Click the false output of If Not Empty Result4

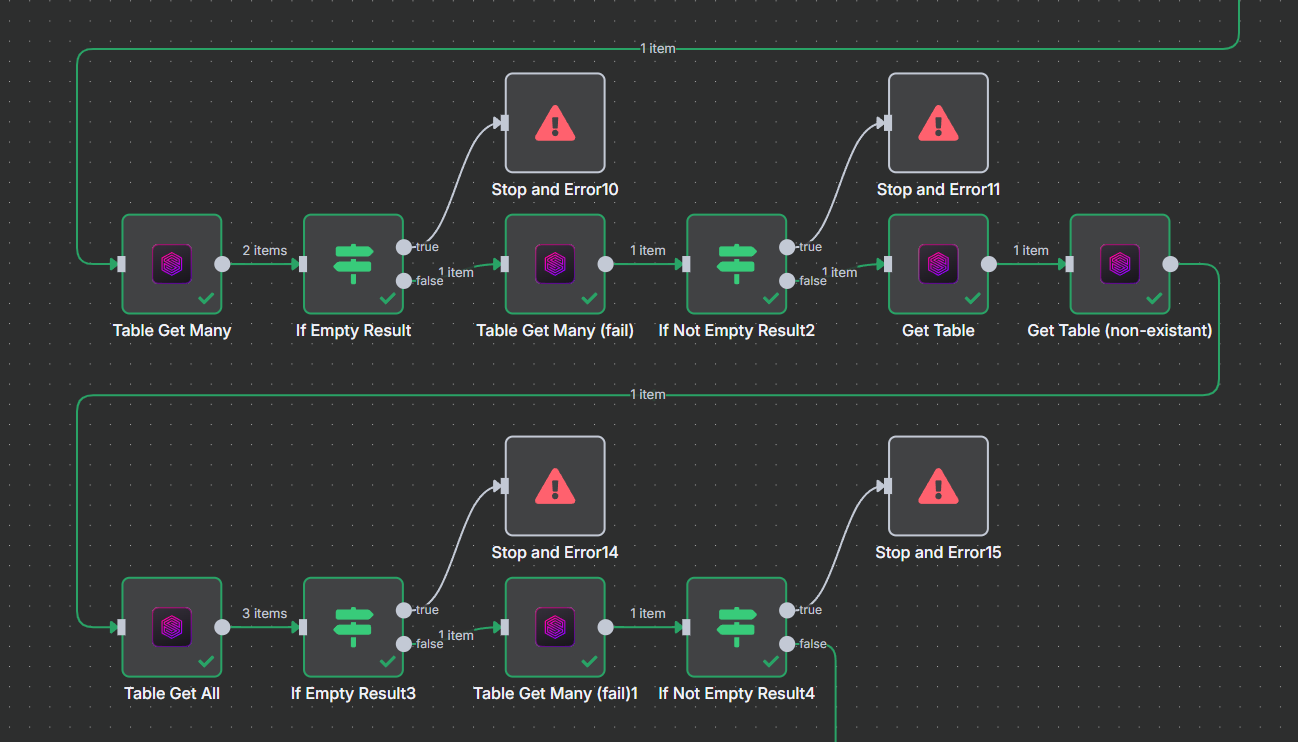(787, 644)
